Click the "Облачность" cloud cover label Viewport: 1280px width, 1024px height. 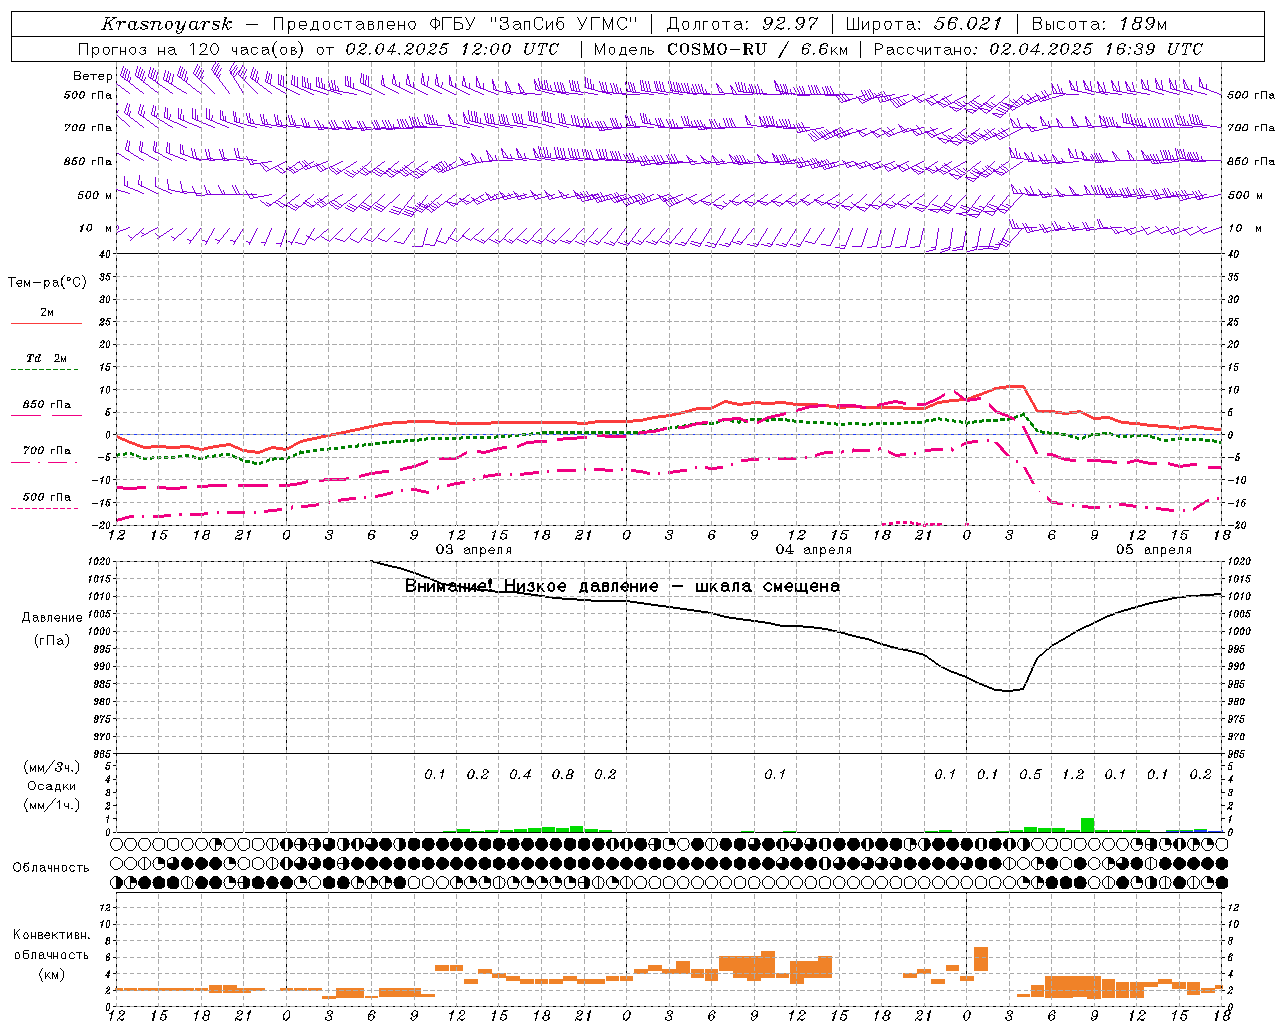tap(51, 868)
